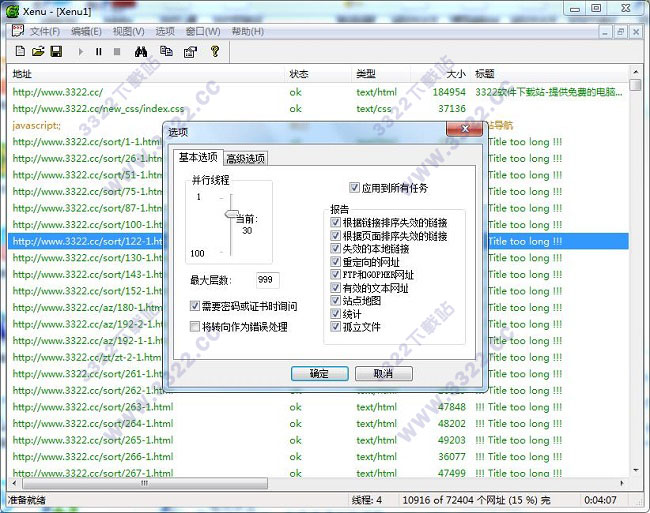Click the horizontal scrollbar thumb

[145, 483]
